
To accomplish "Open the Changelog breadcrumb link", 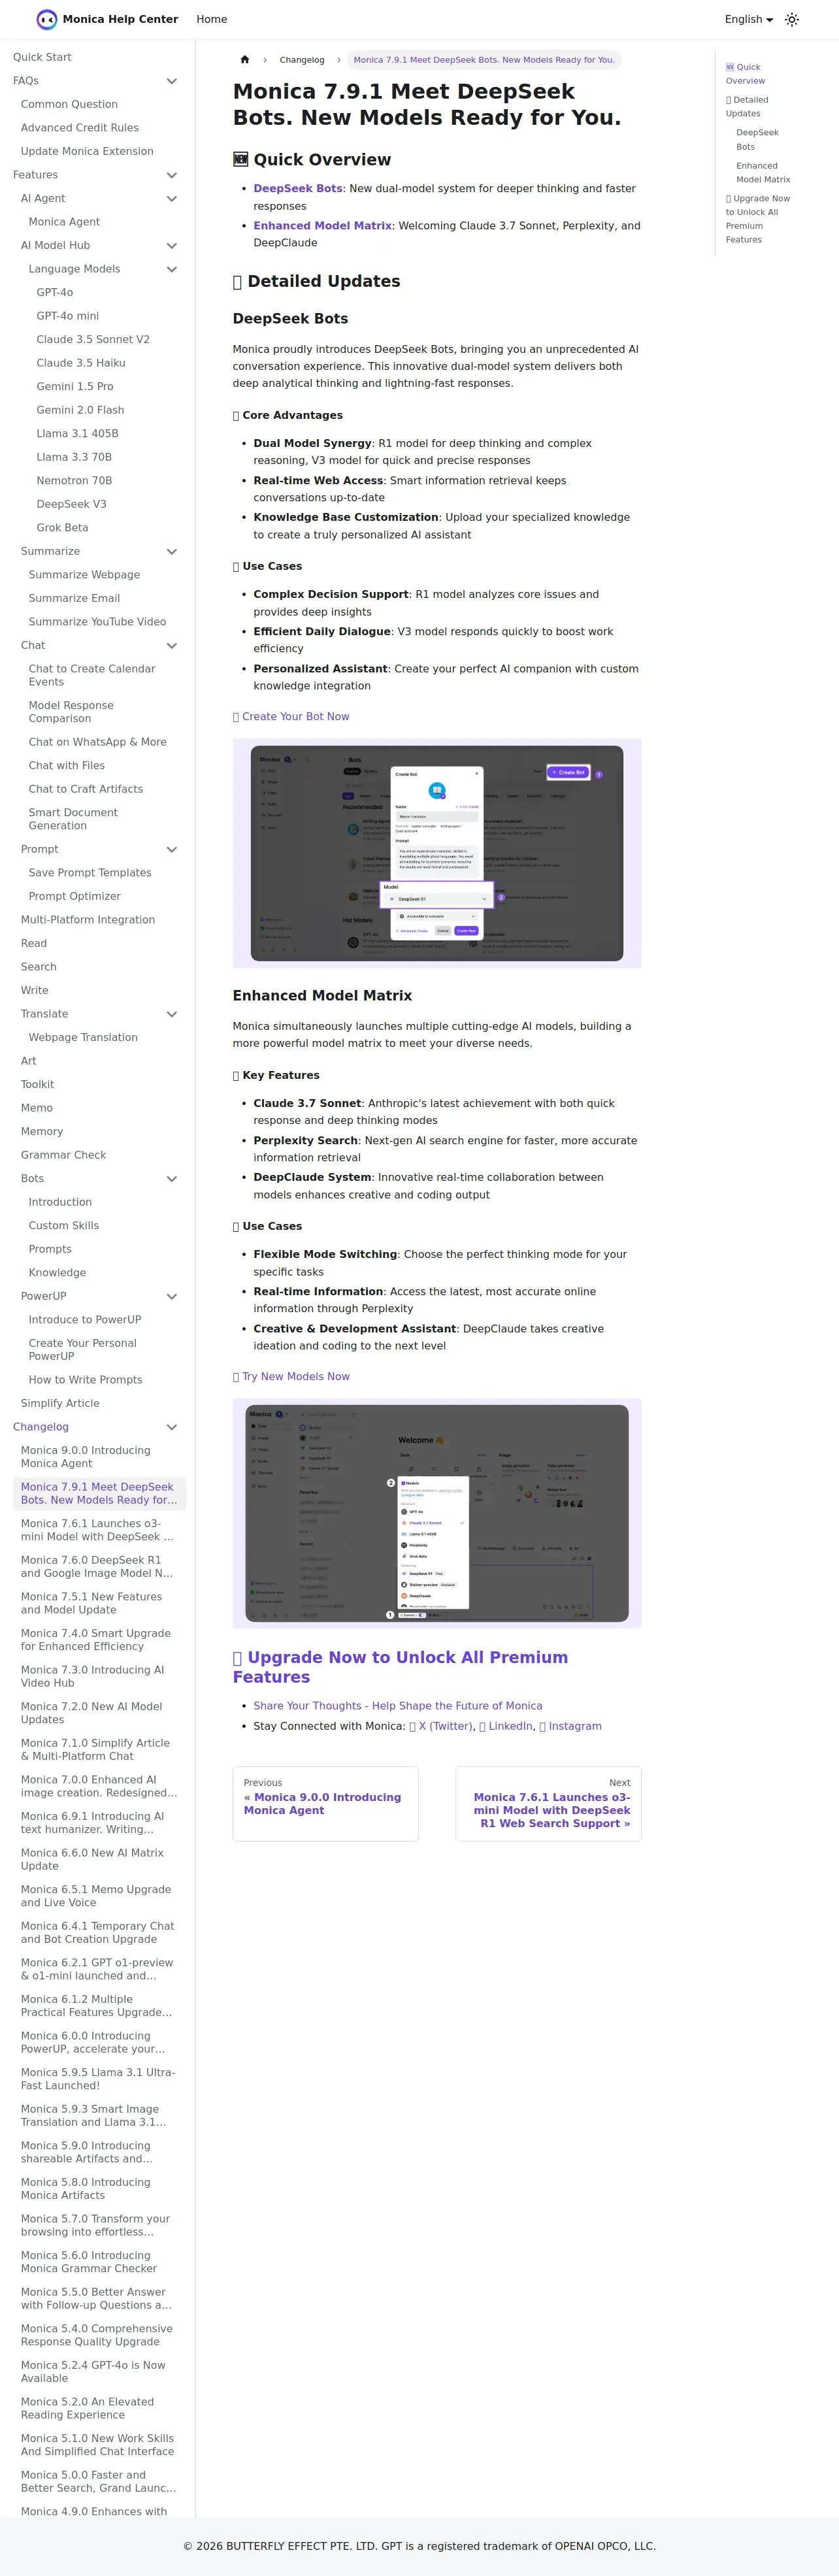I will click(302, 60).
